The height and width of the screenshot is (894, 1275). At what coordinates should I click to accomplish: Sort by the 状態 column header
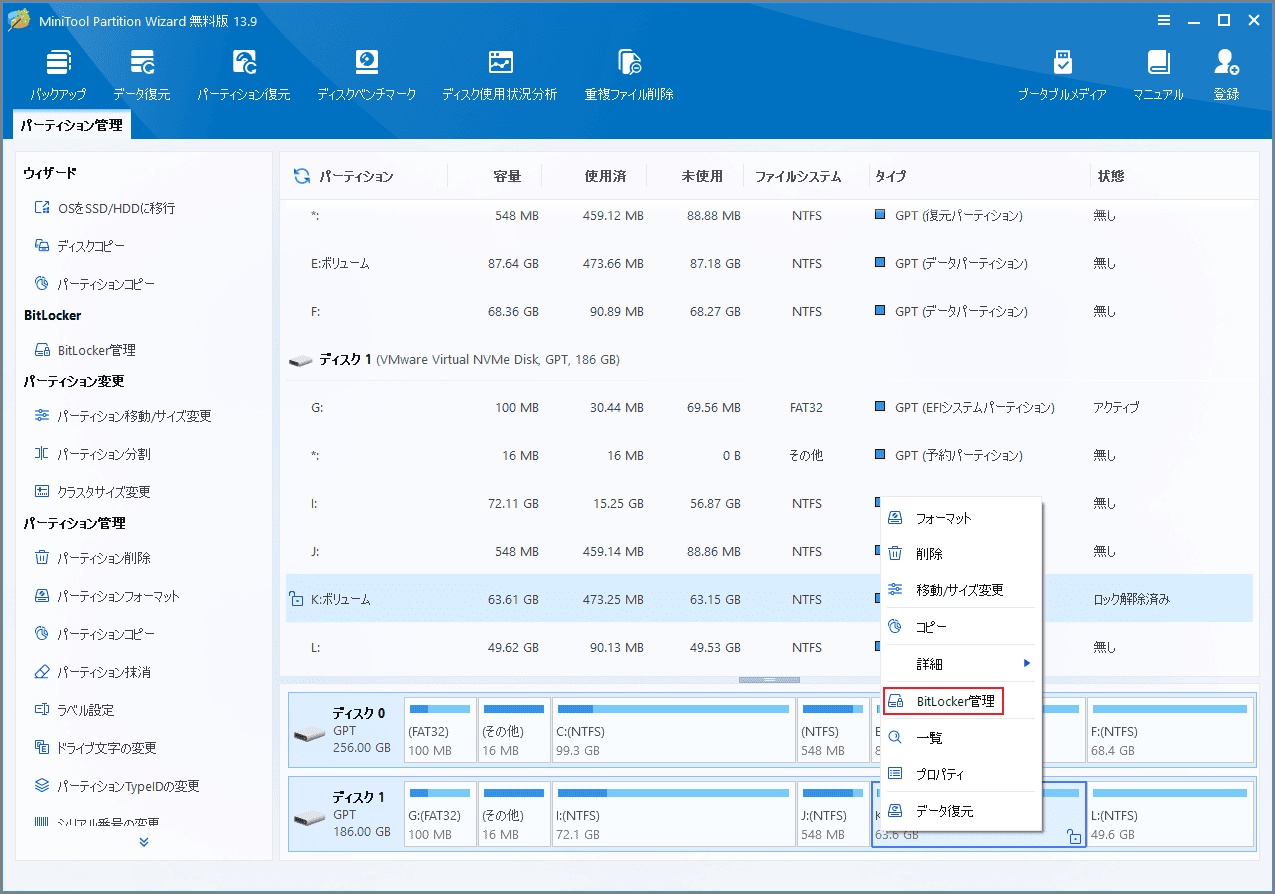[1111, 176]
